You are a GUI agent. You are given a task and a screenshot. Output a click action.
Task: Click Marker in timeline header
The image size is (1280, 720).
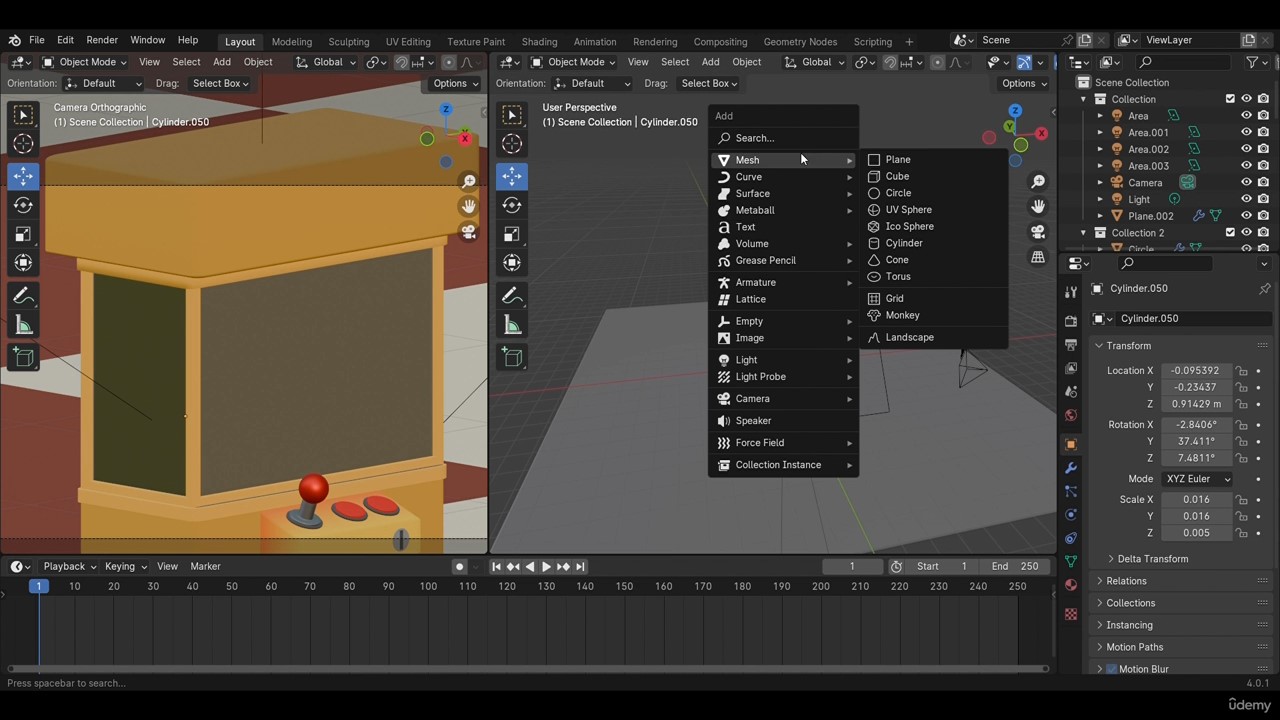205,567
